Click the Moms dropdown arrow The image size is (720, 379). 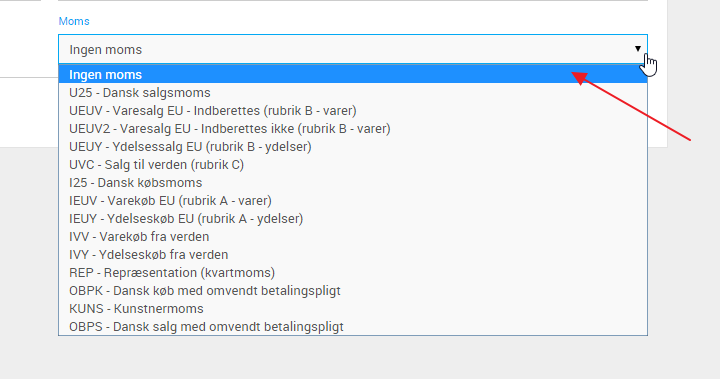[x=638, y=49]
